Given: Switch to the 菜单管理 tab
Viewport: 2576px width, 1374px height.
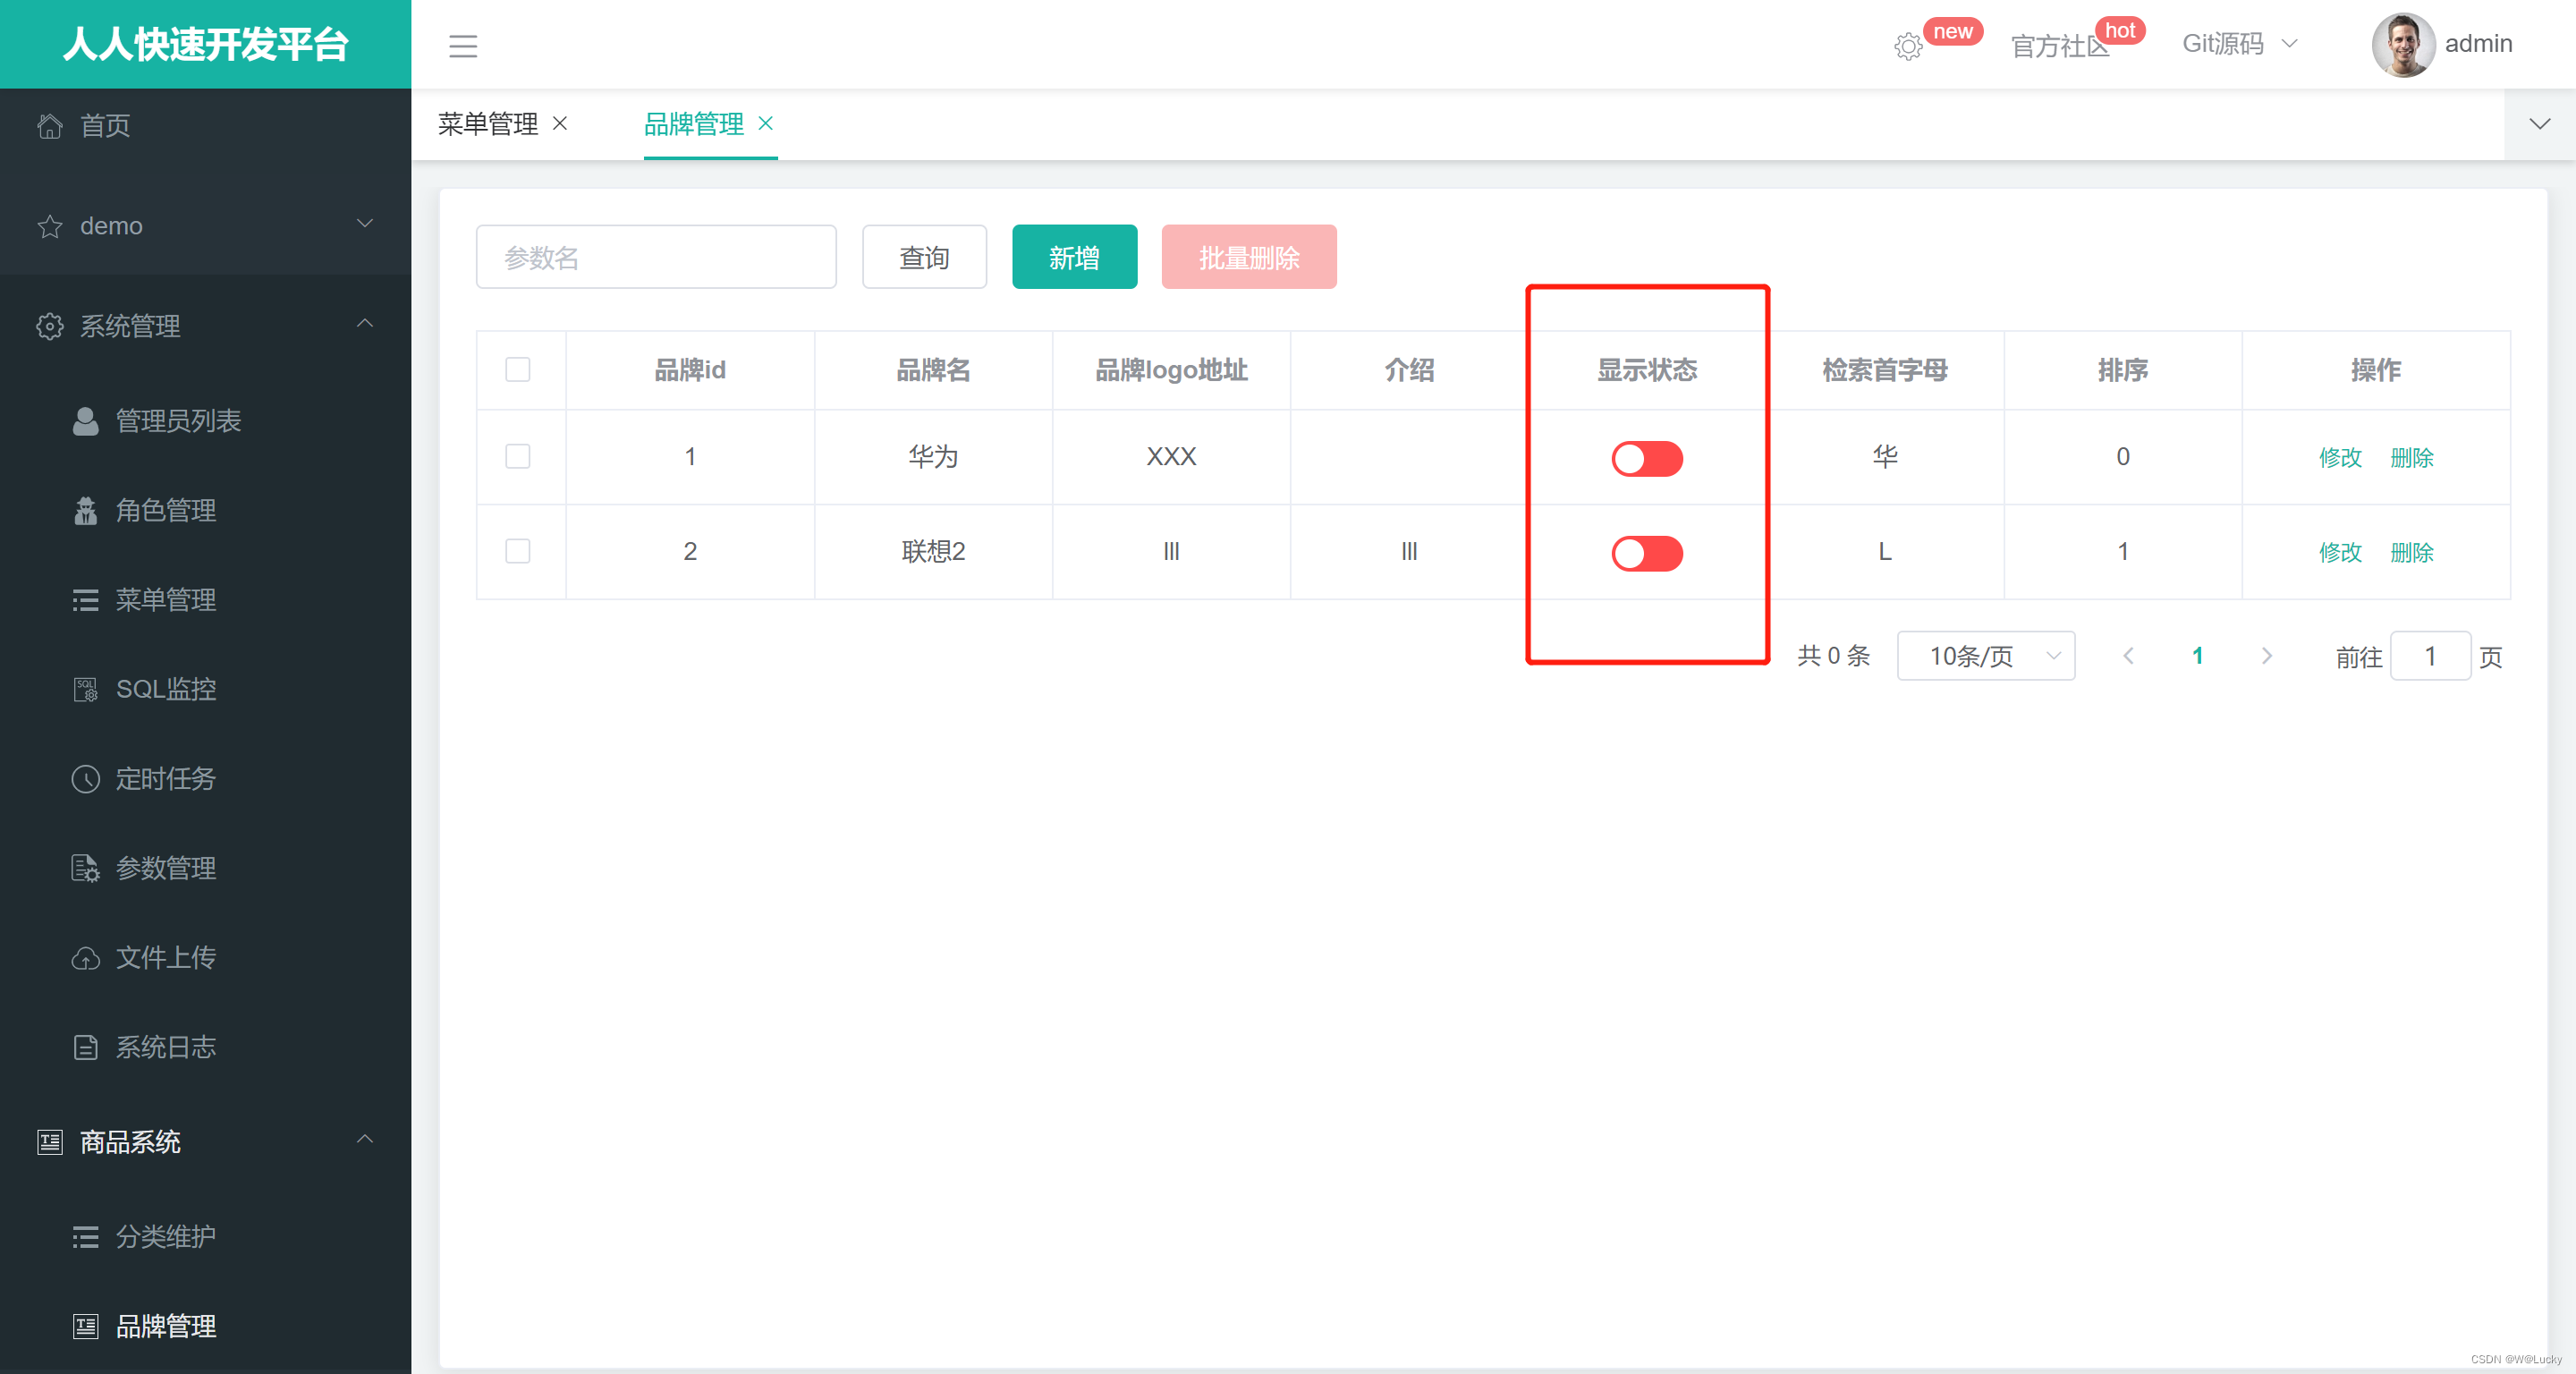Looking at the screenshot, I should coord(488,124).
